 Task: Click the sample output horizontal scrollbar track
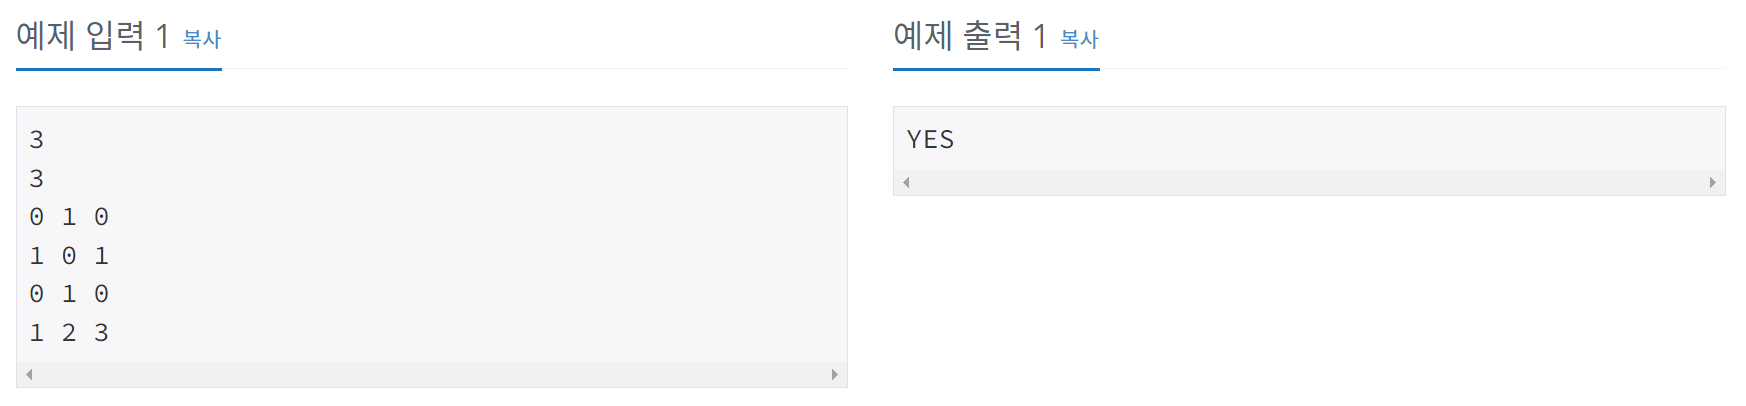(1309, 182)
